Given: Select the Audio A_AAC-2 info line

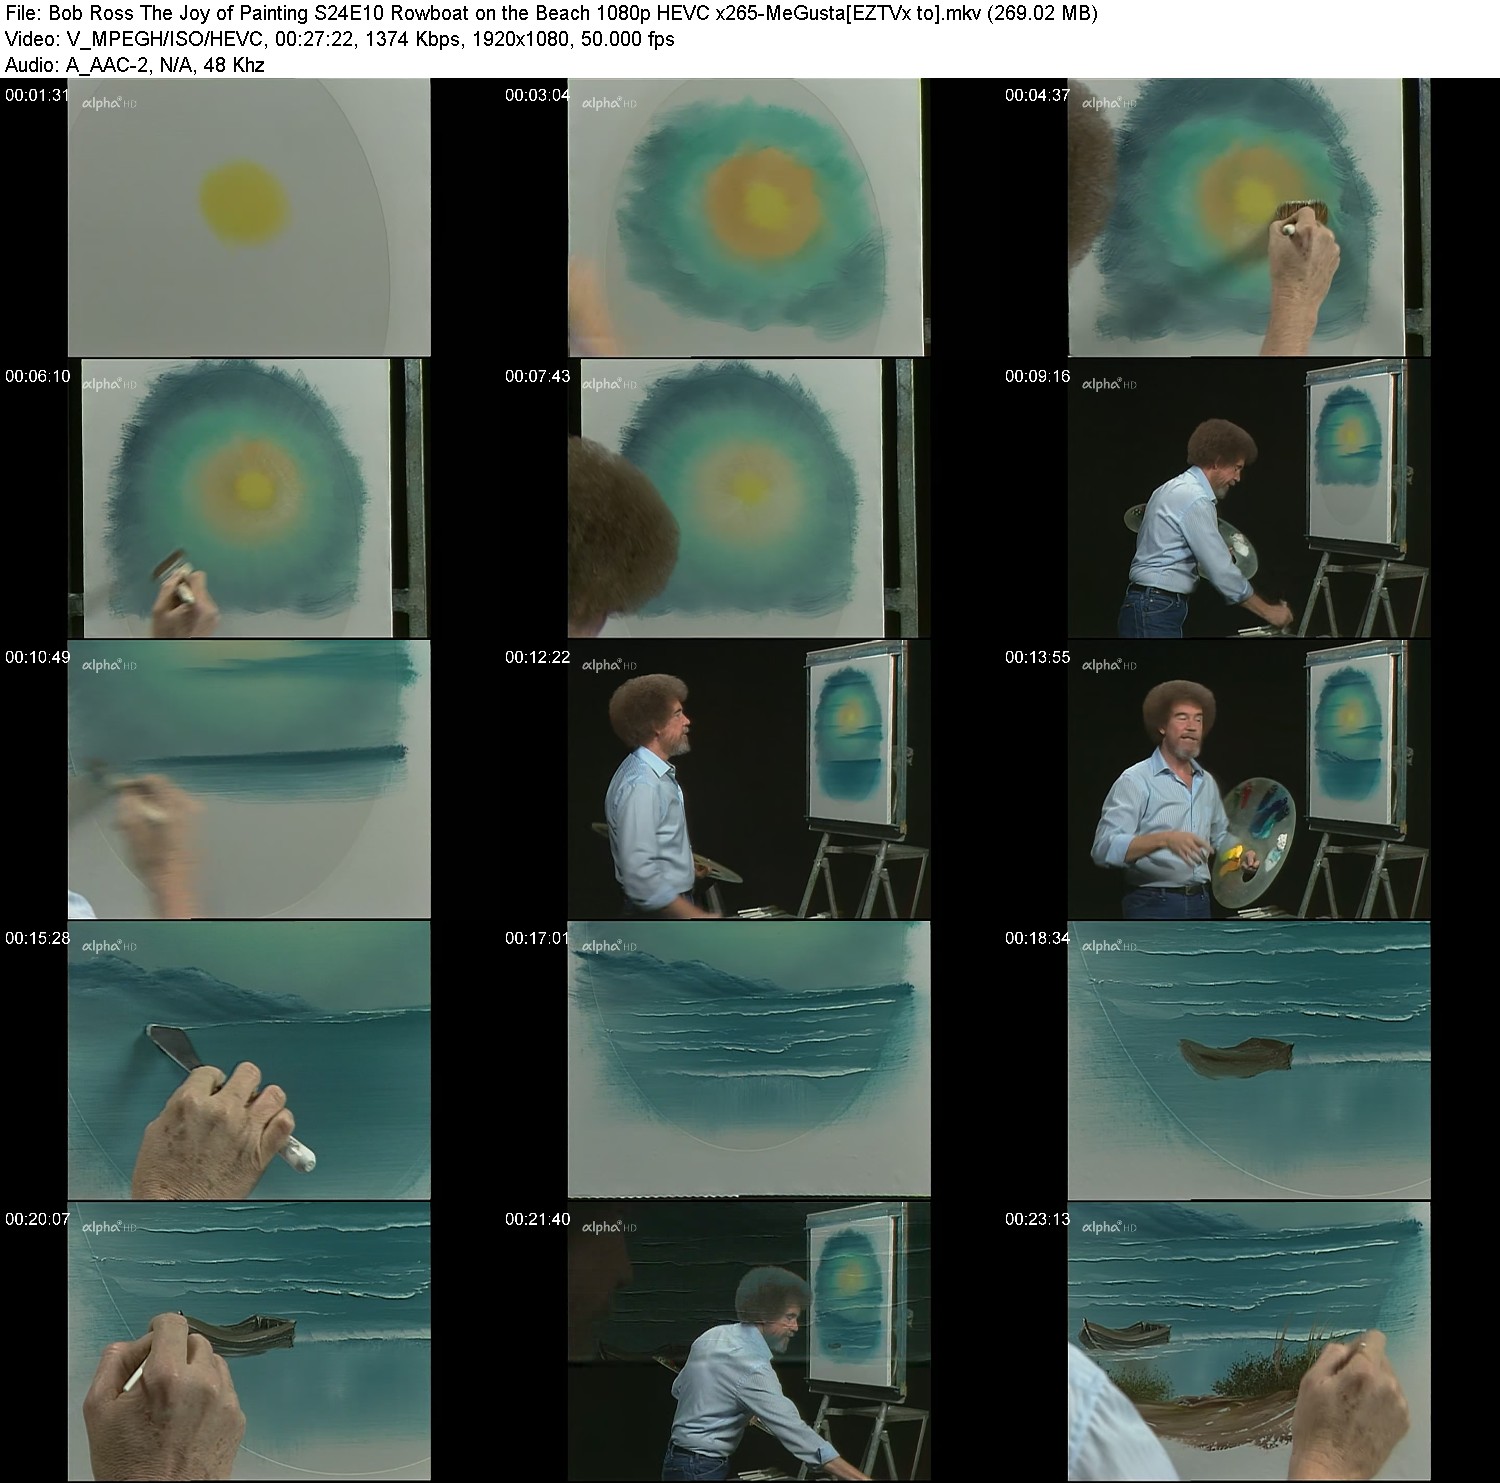Looking at the screenshot, I should point(134,64).
